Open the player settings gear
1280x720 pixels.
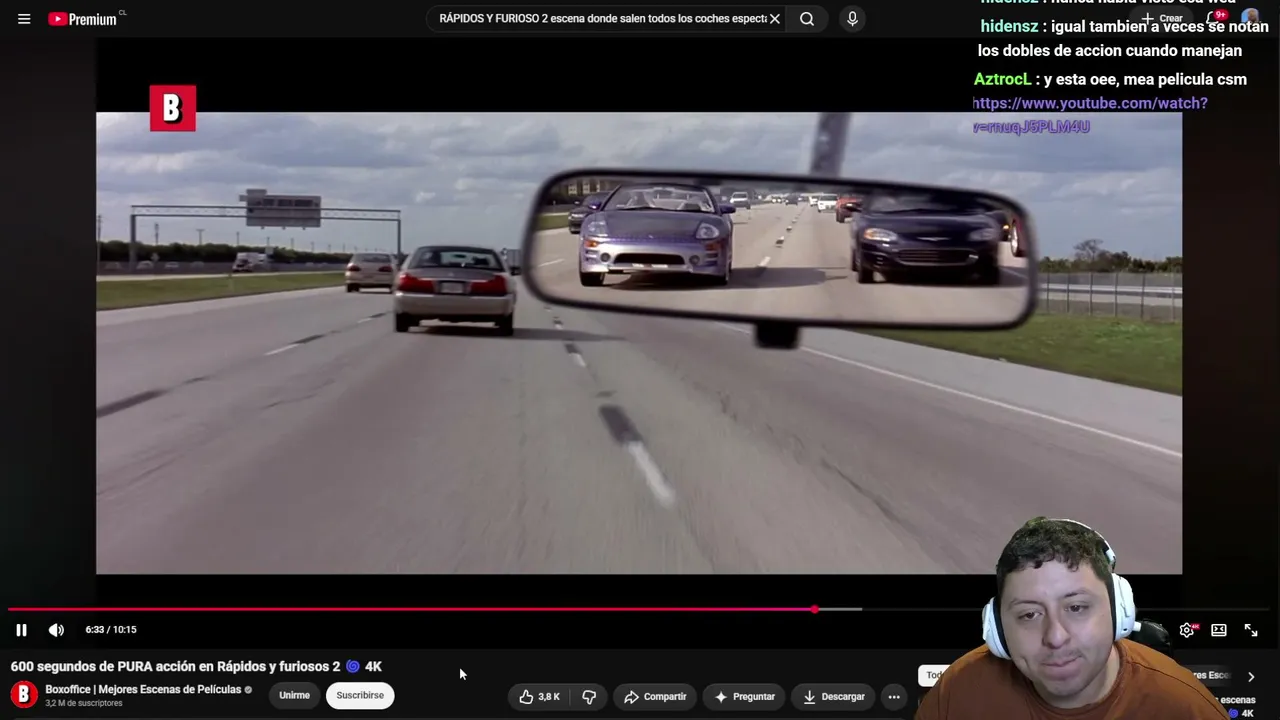click(1187, 630)
